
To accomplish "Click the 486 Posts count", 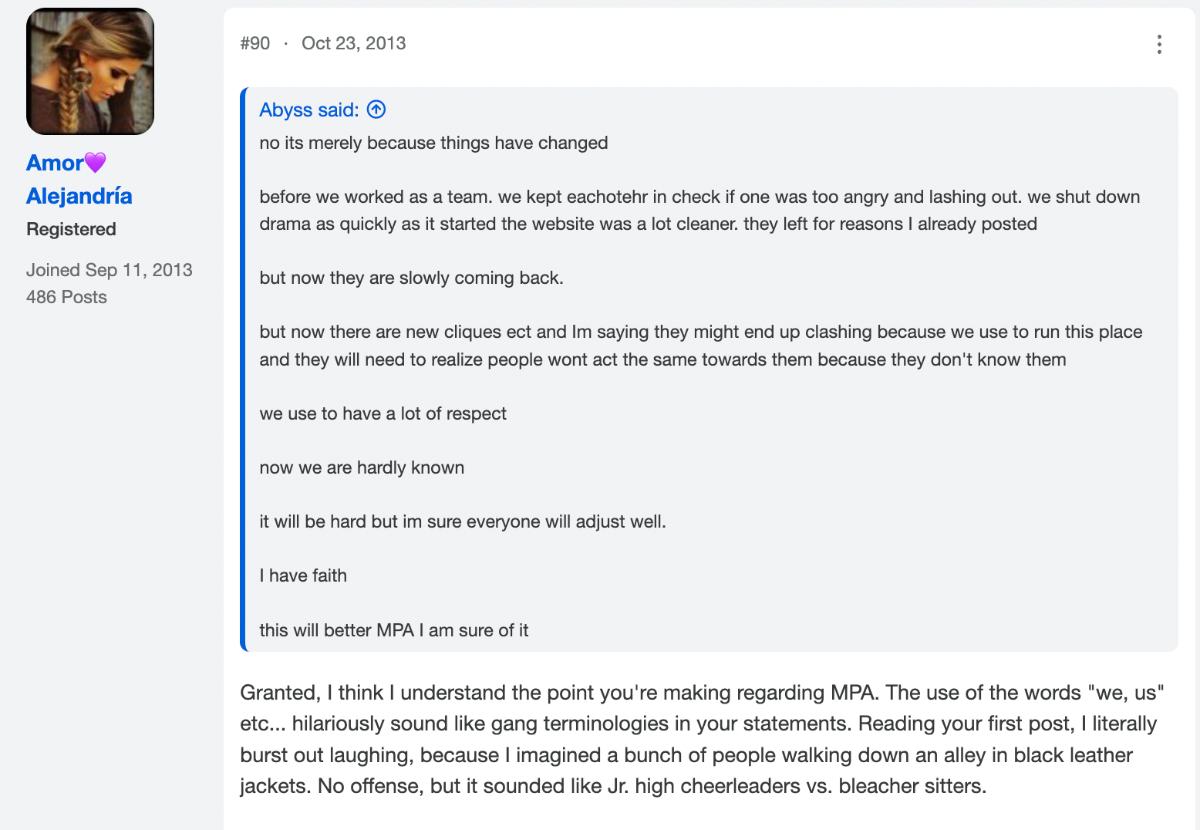I will 66,297.
